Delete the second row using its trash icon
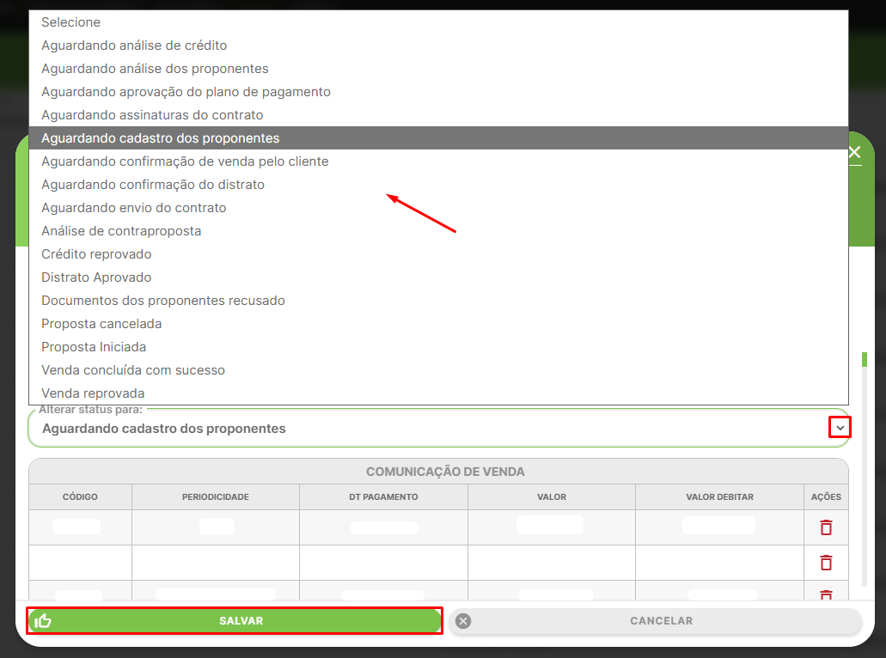Screen dimensions: 886x658 pyautogui.click(x=826, y=562)
